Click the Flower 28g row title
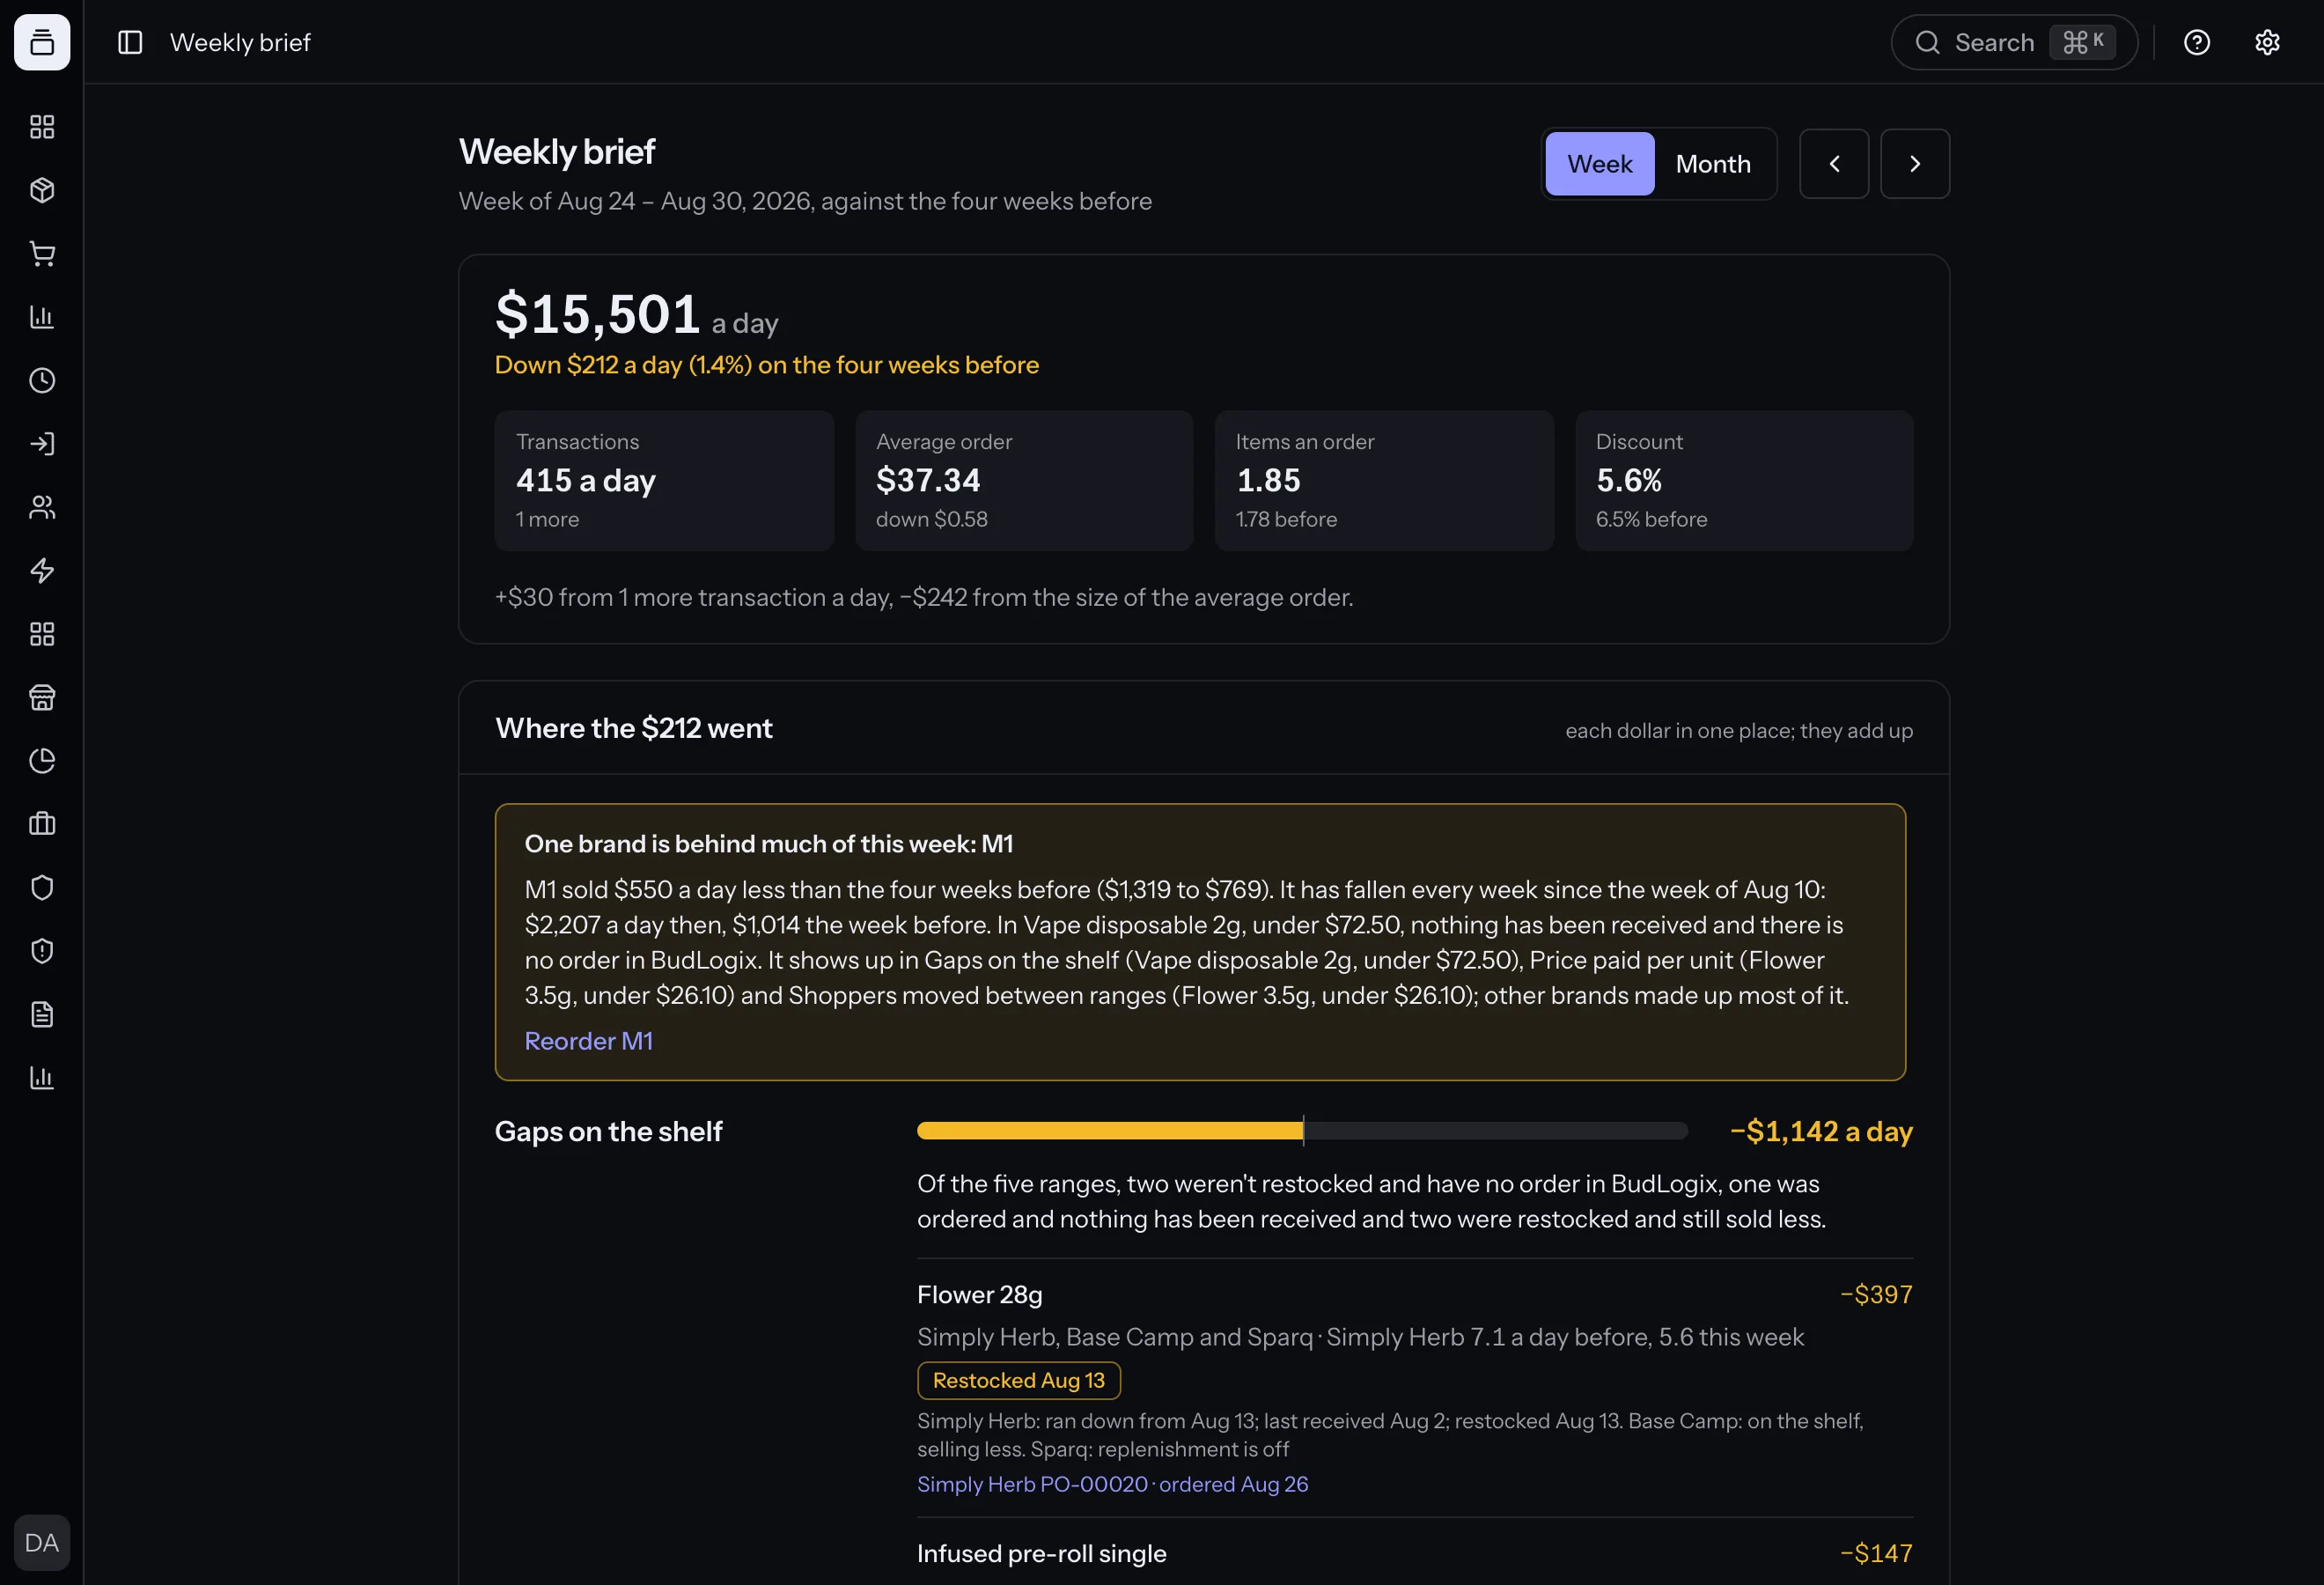This screenshot has height=1585, width=2324. tap(980, 1295)
